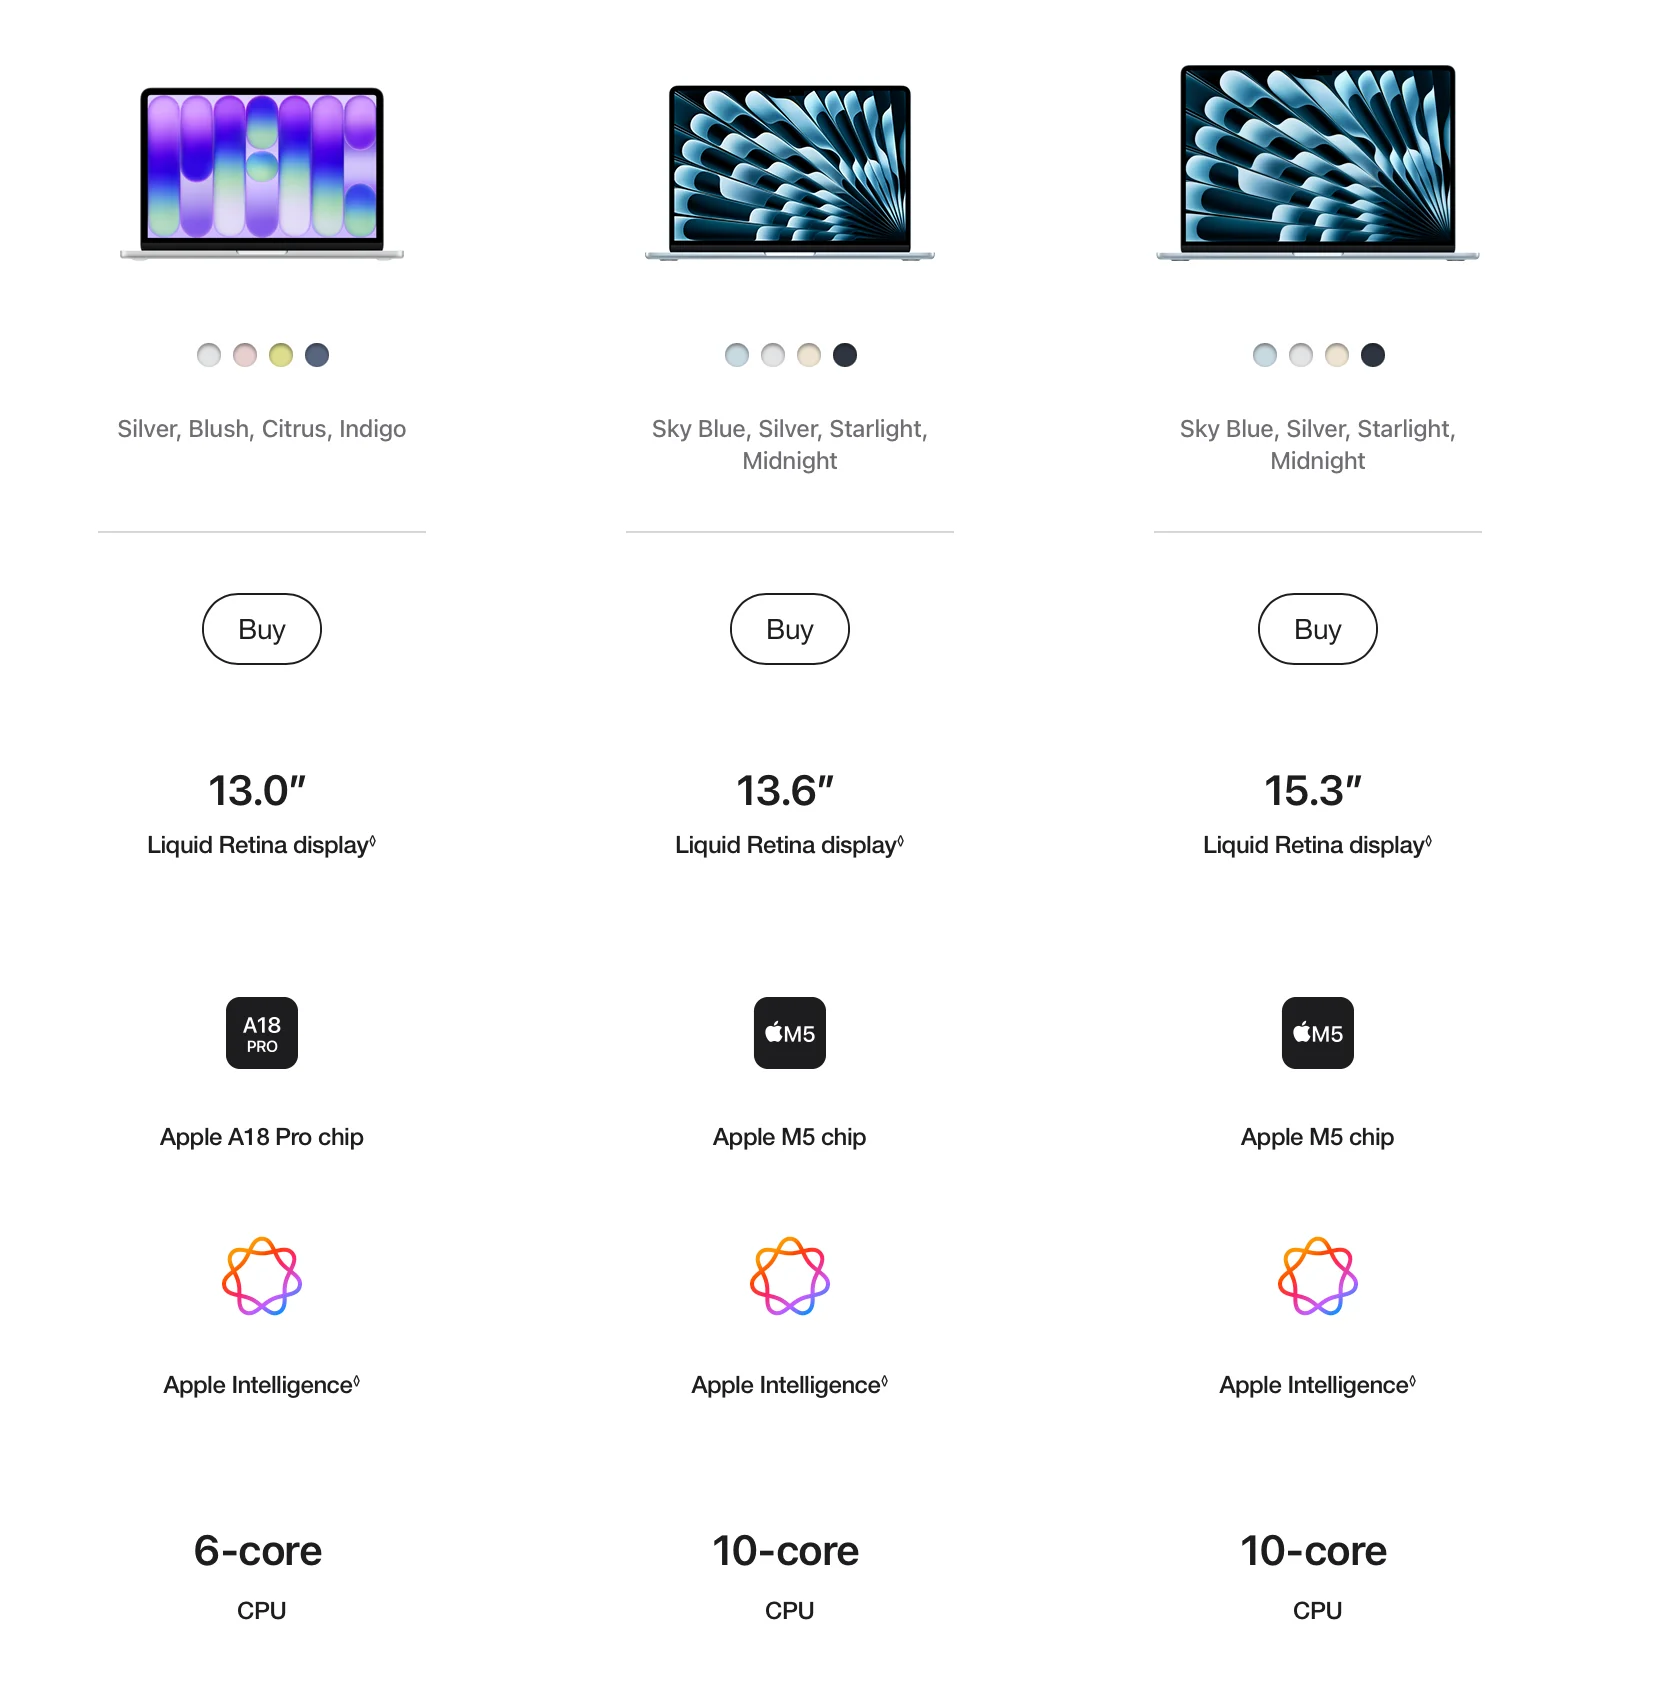The height and width of the screenshot is (1690, 1670).
Task: Click Apple Intelligence icon under 15.3" model
Action: click(x=1318, y=1277)
